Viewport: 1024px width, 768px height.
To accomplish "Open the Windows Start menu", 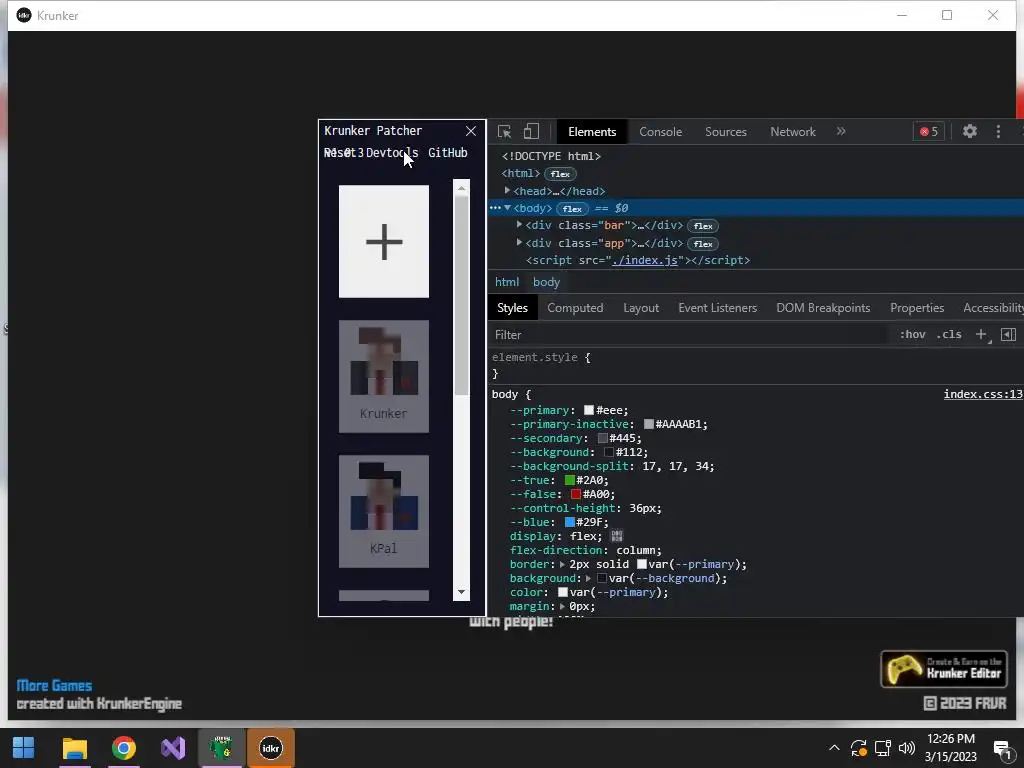I will point(24,748).
